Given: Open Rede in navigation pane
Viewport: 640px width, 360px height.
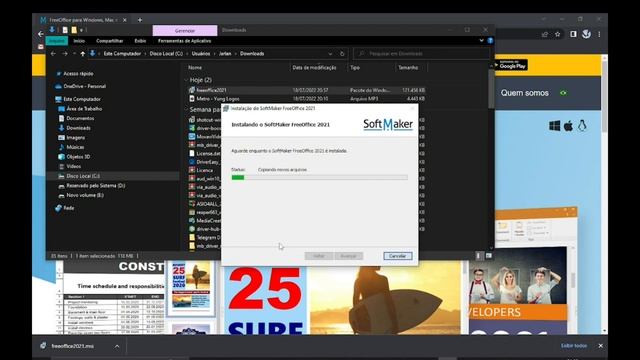Looking at the screenshot, I should (69, 208).
